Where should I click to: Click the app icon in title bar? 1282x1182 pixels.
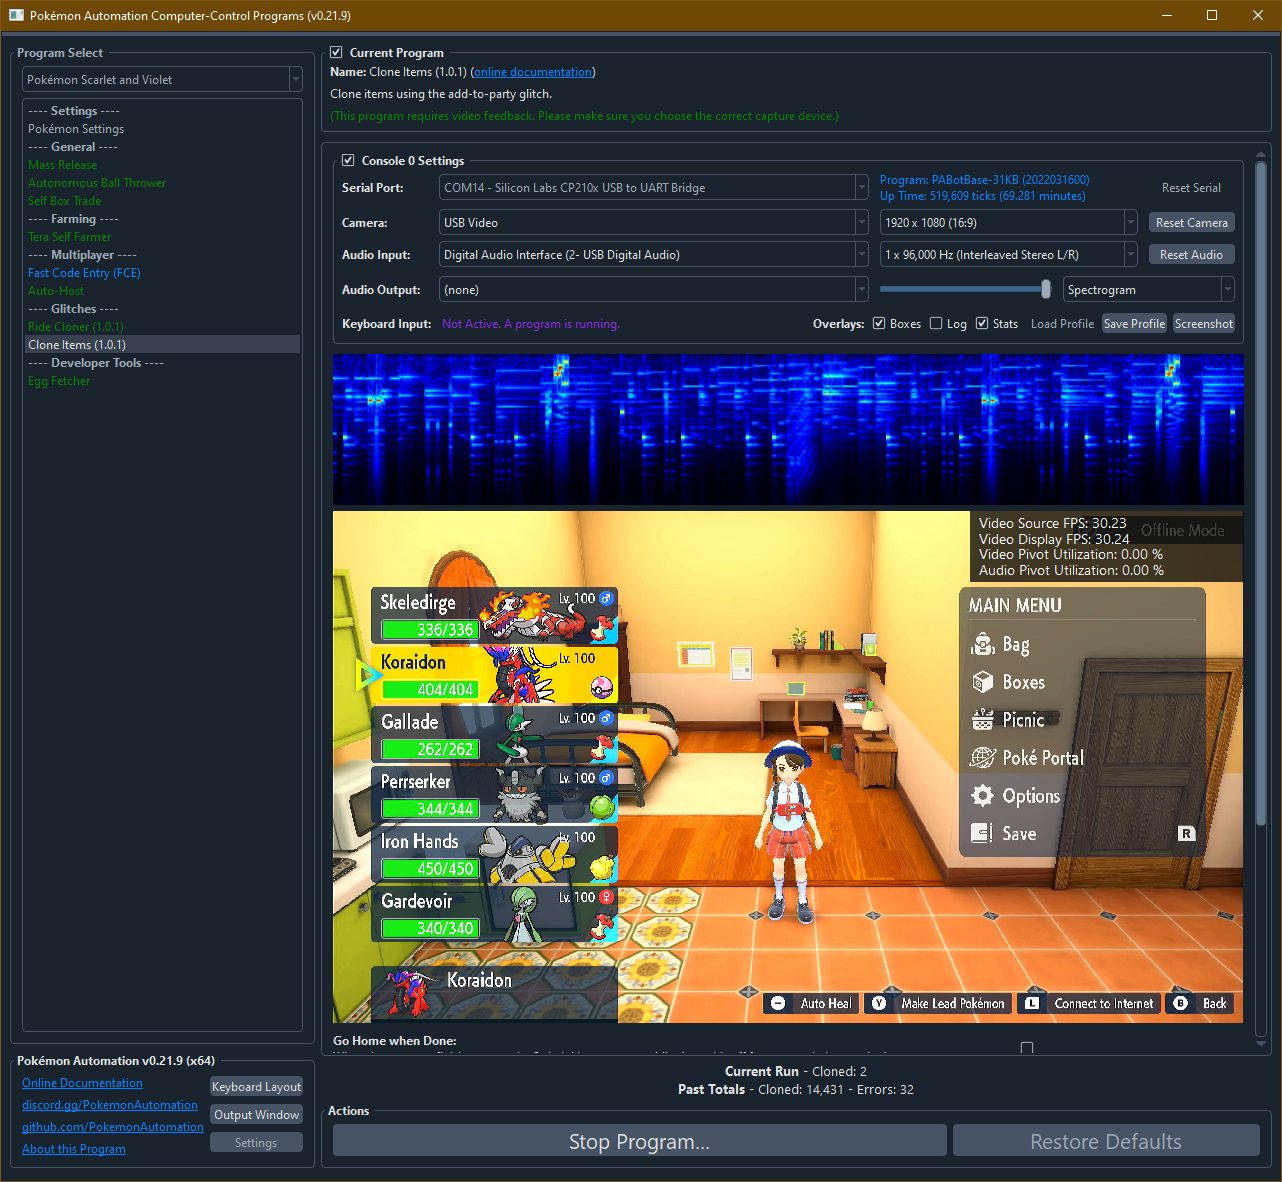pyautogui.click(x=16, y=15)
